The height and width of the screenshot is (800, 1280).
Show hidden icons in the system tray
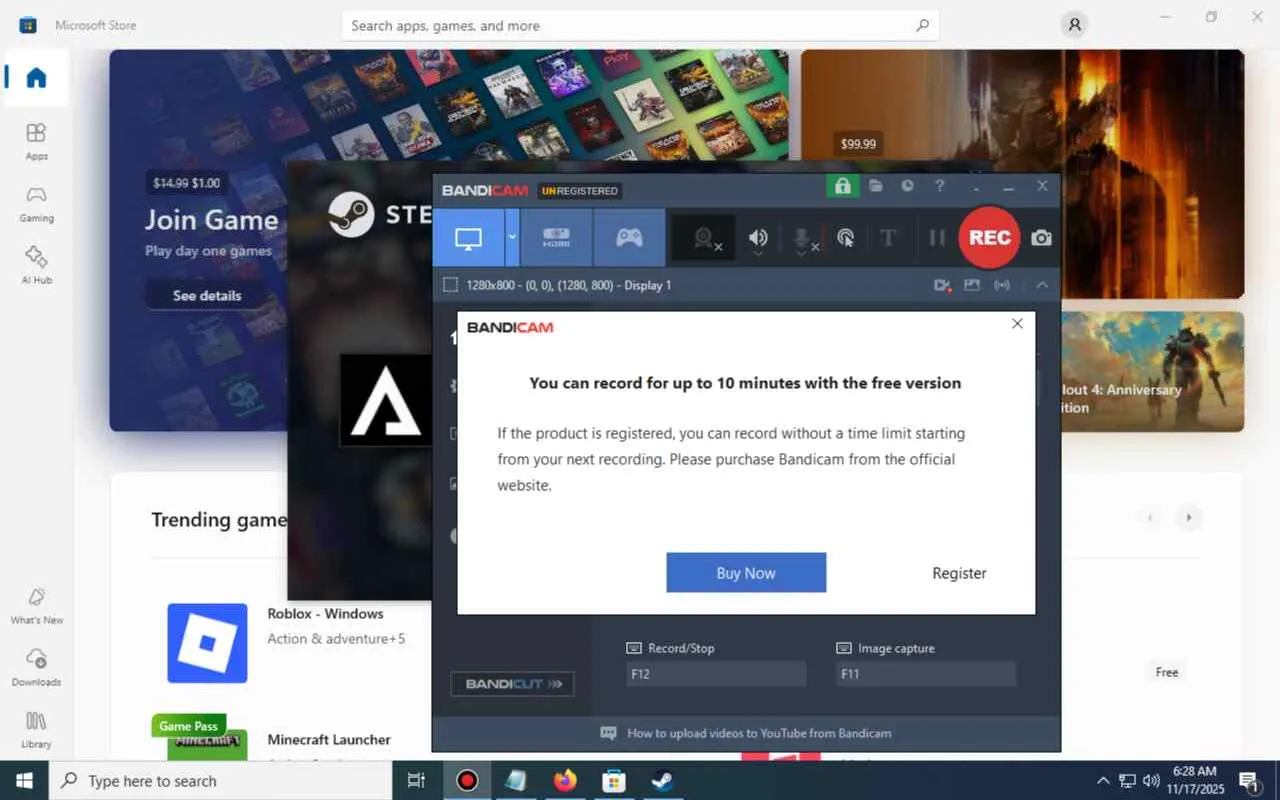(1103, 781)
